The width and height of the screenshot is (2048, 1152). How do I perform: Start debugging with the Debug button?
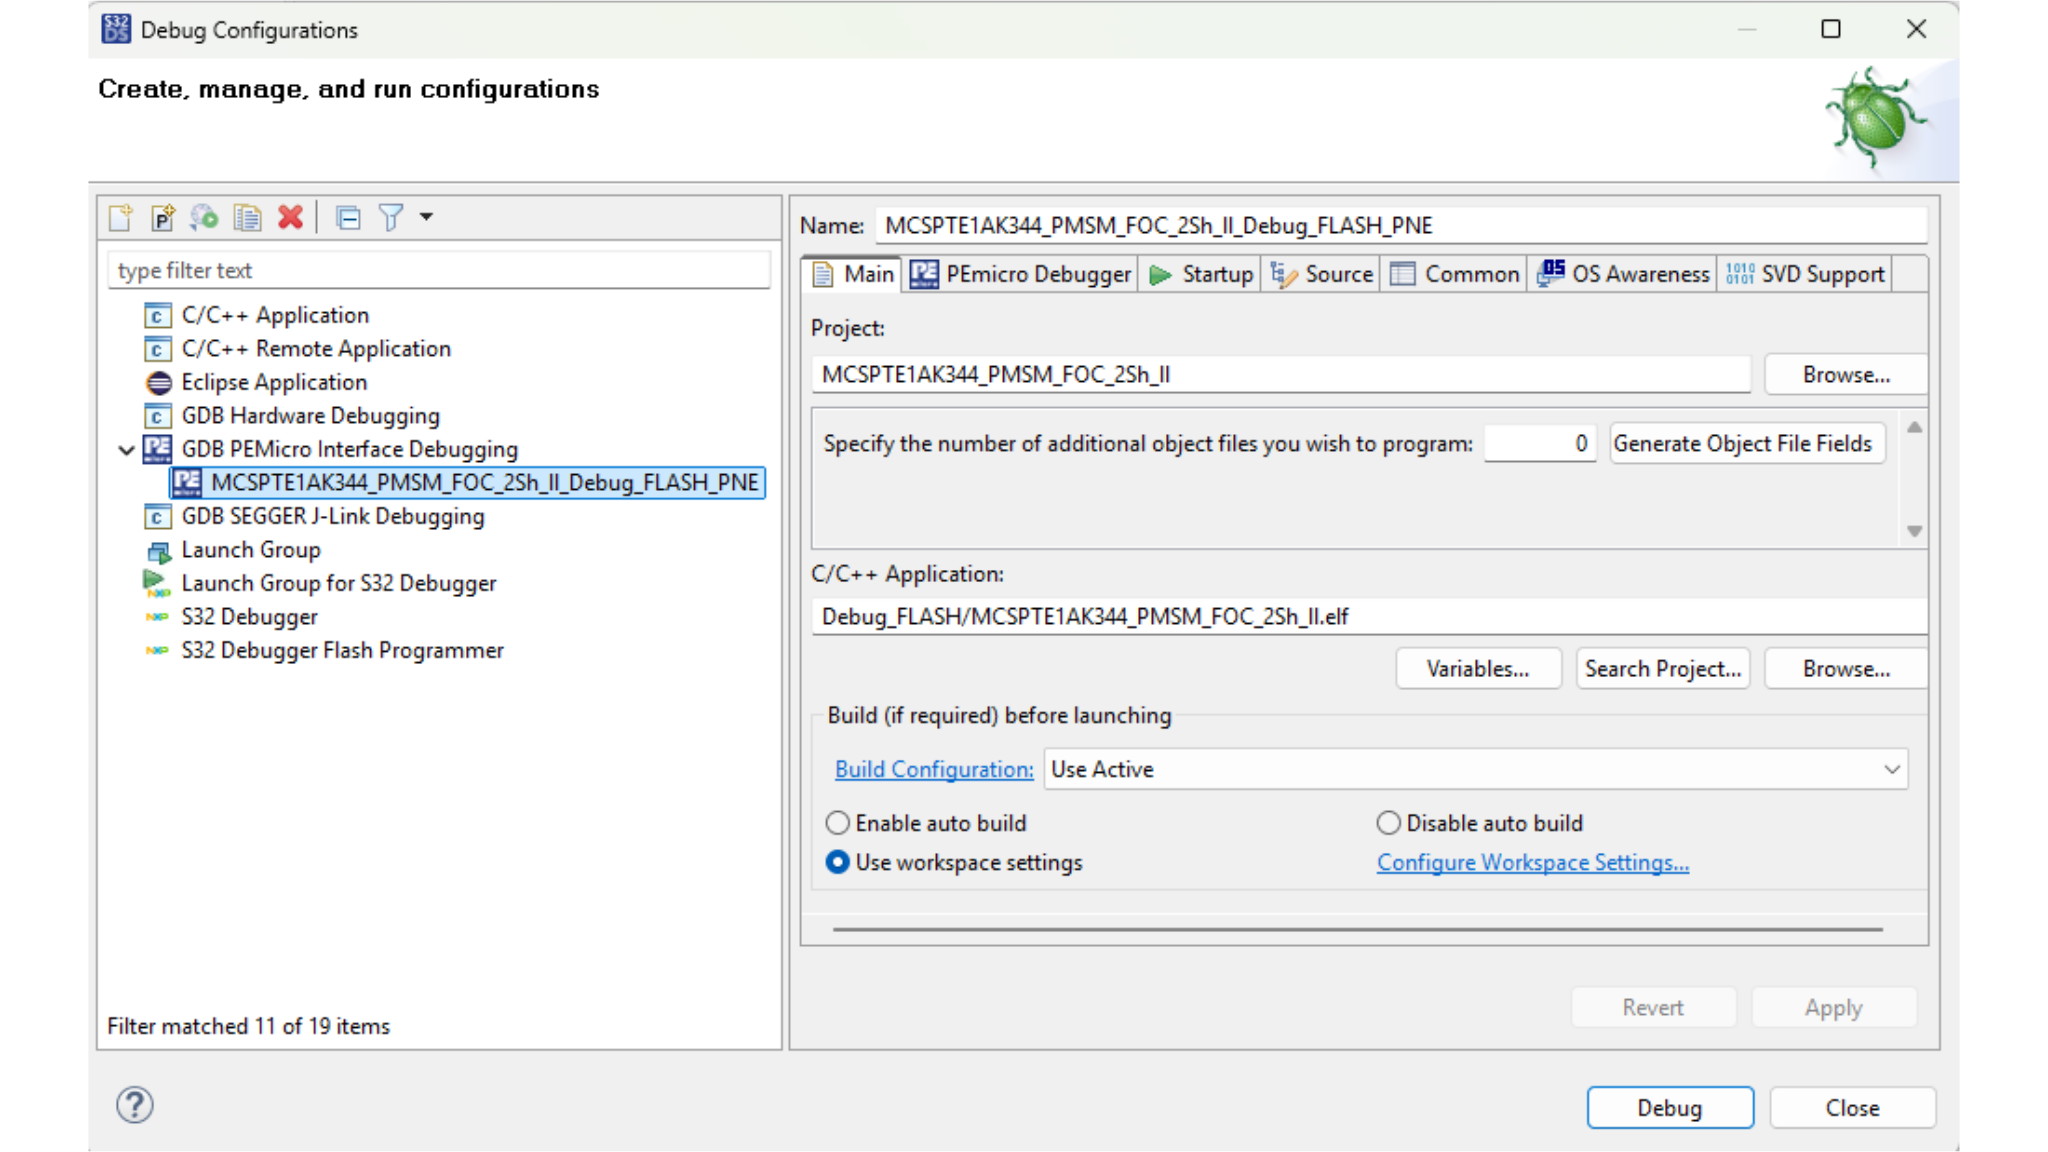click(1670, 1107)
